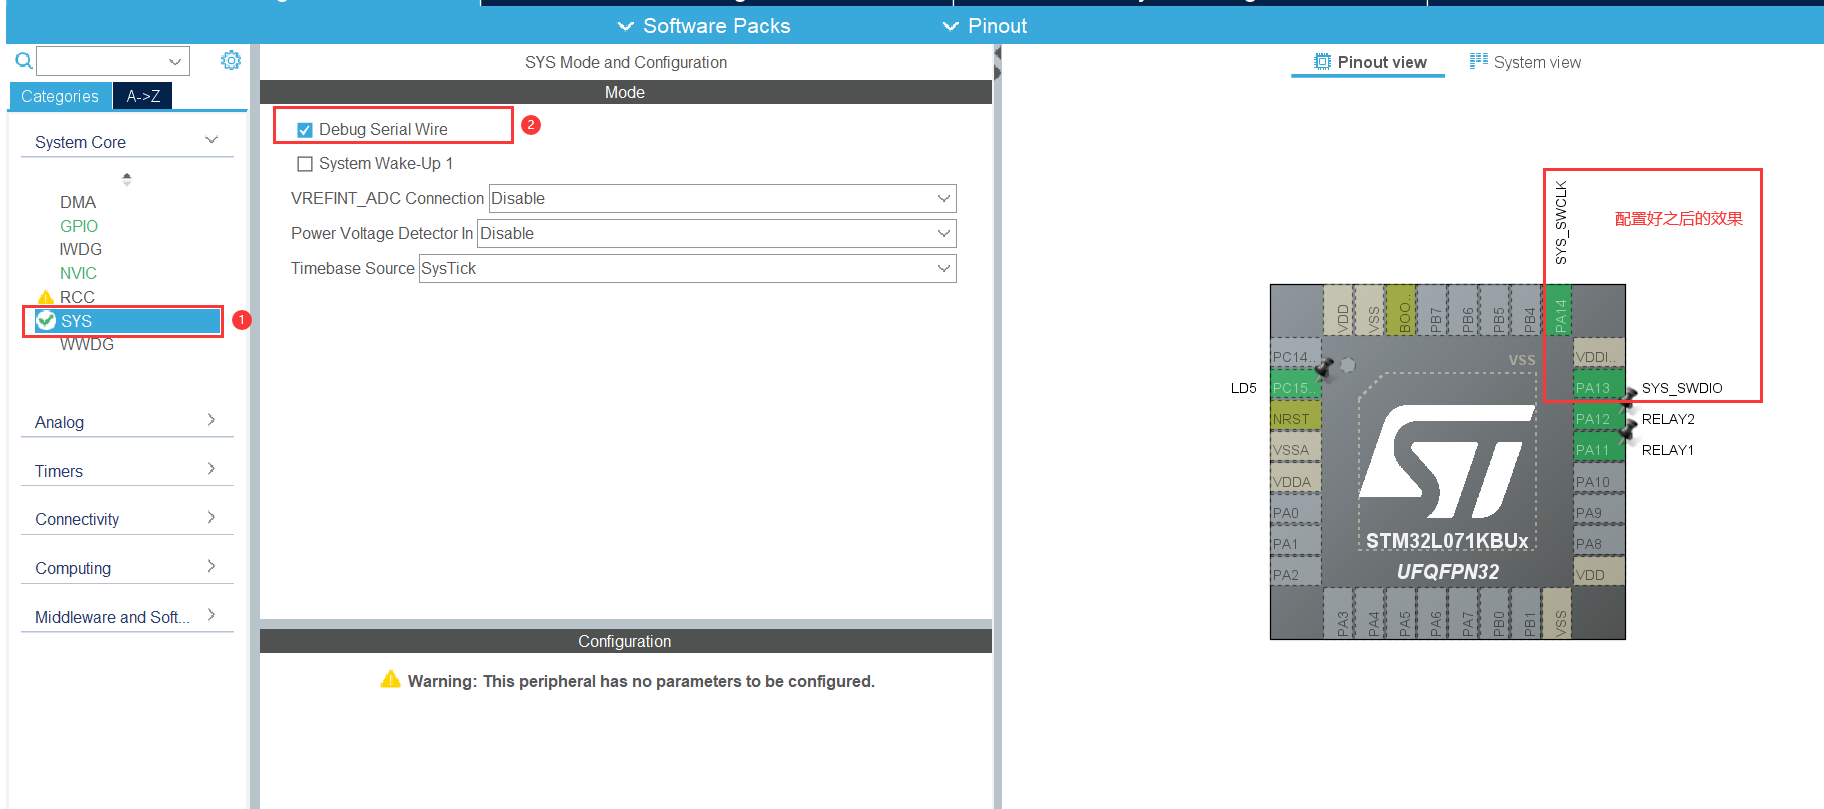Enable the System Wake-Up 1 checkbox
The image size is (1824, 809).
point(305,164)
